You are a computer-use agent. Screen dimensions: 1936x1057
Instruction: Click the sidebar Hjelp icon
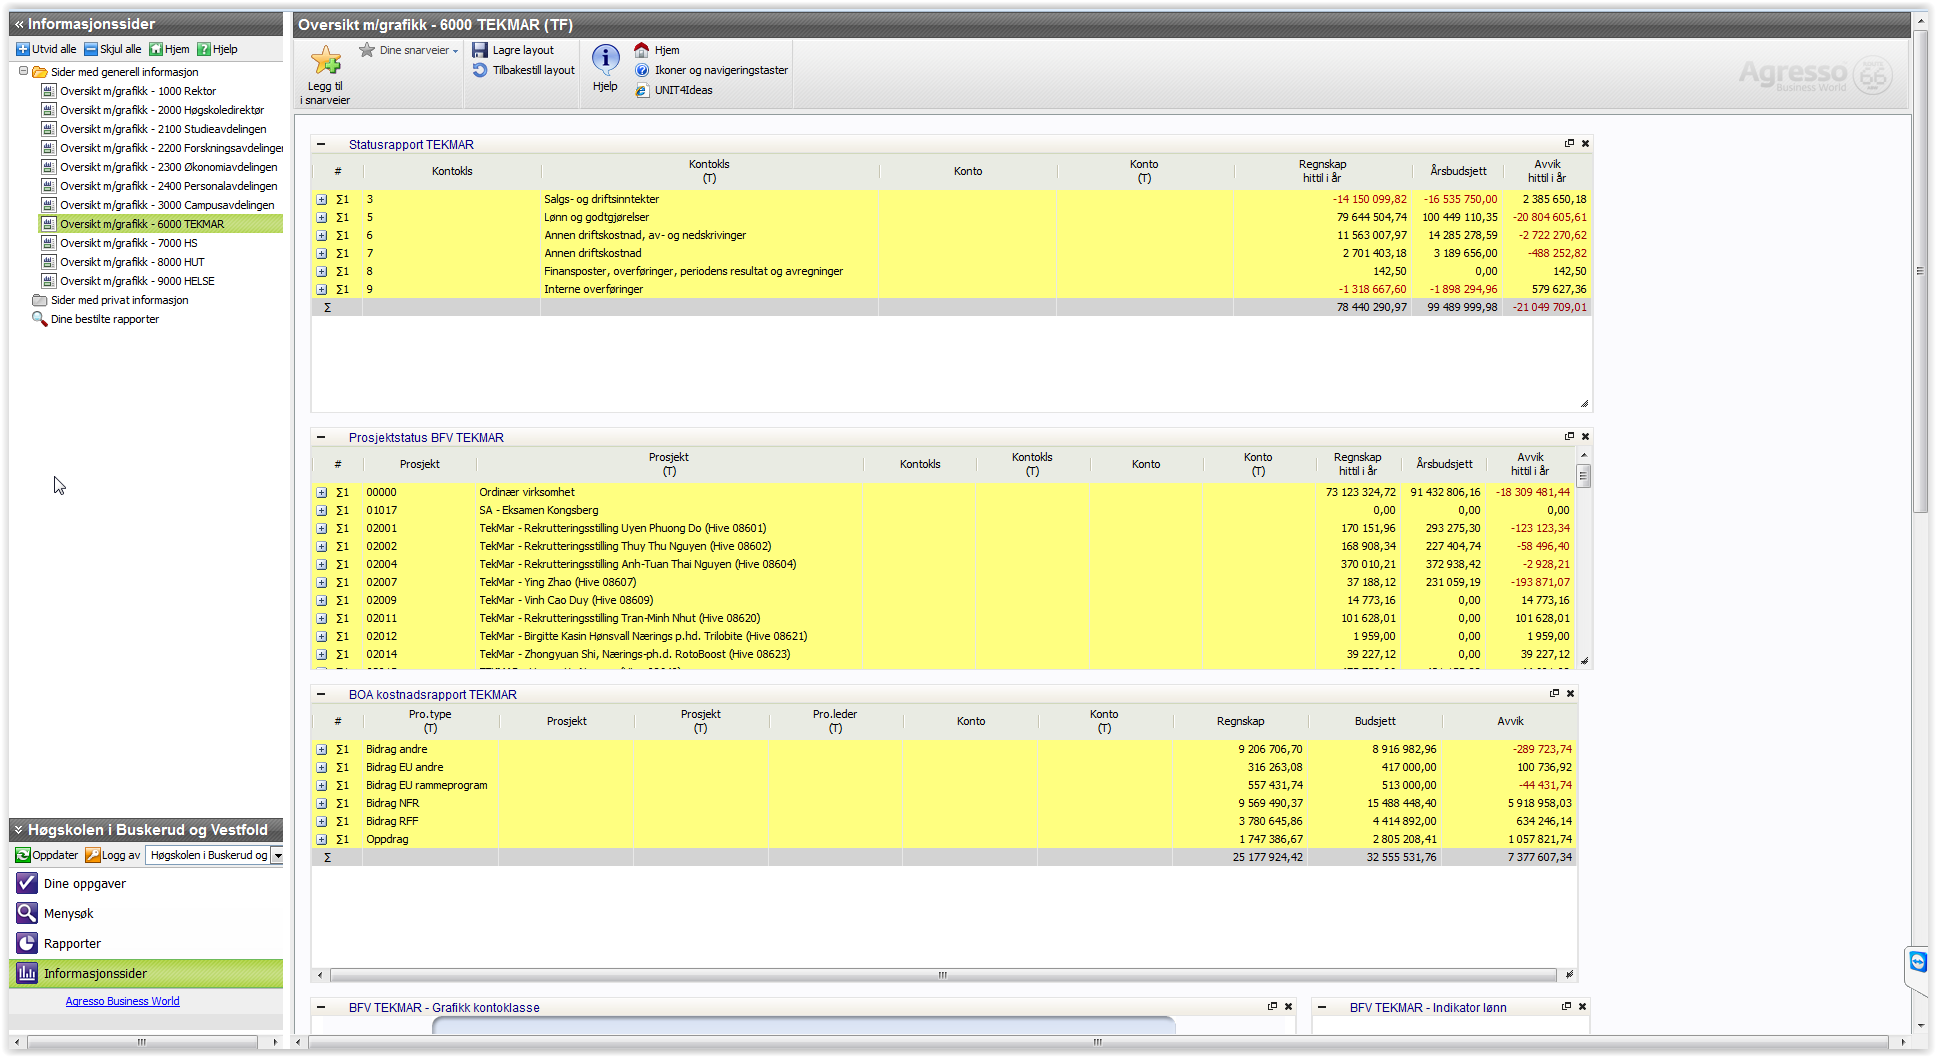(204, 49)
